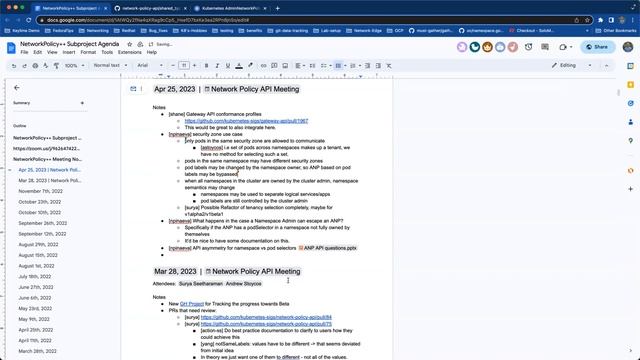Click the font size input field
Screen dimensions: 640x360
(184, 65)
